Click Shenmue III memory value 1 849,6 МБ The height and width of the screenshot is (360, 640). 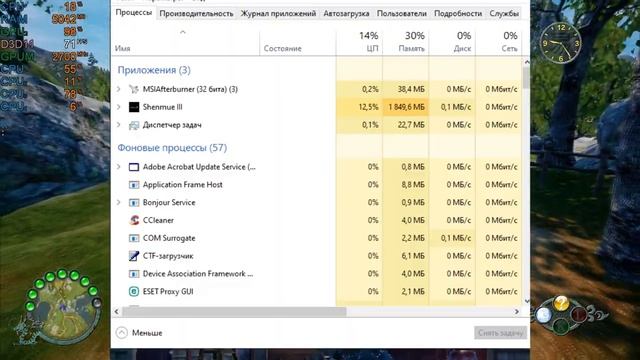pyautogui.click(x=407, y=107)
